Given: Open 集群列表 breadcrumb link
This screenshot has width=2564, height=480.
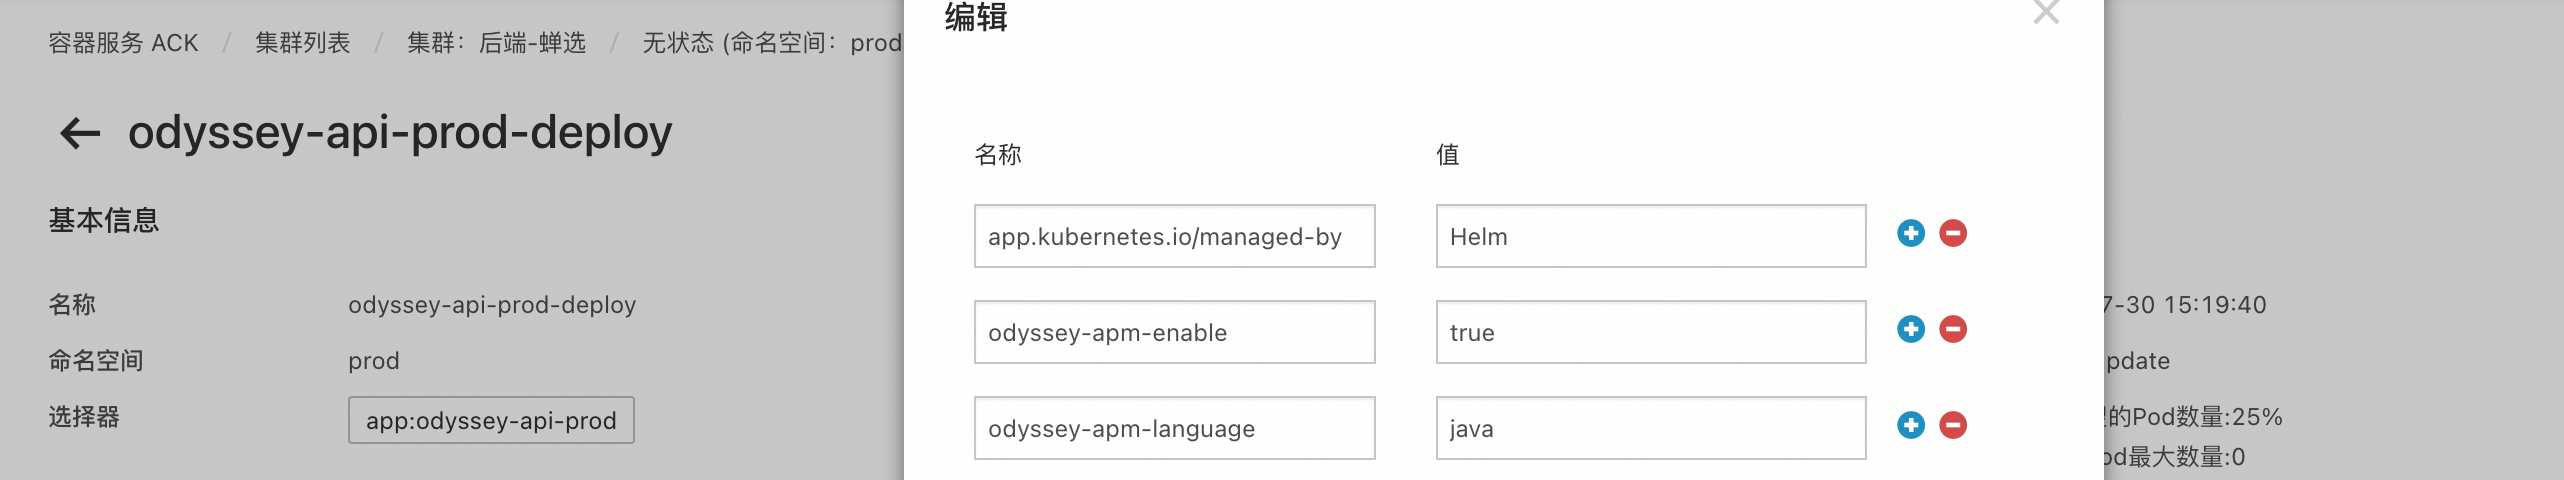Looking at the screenshot, I should [x=302, y=43].
